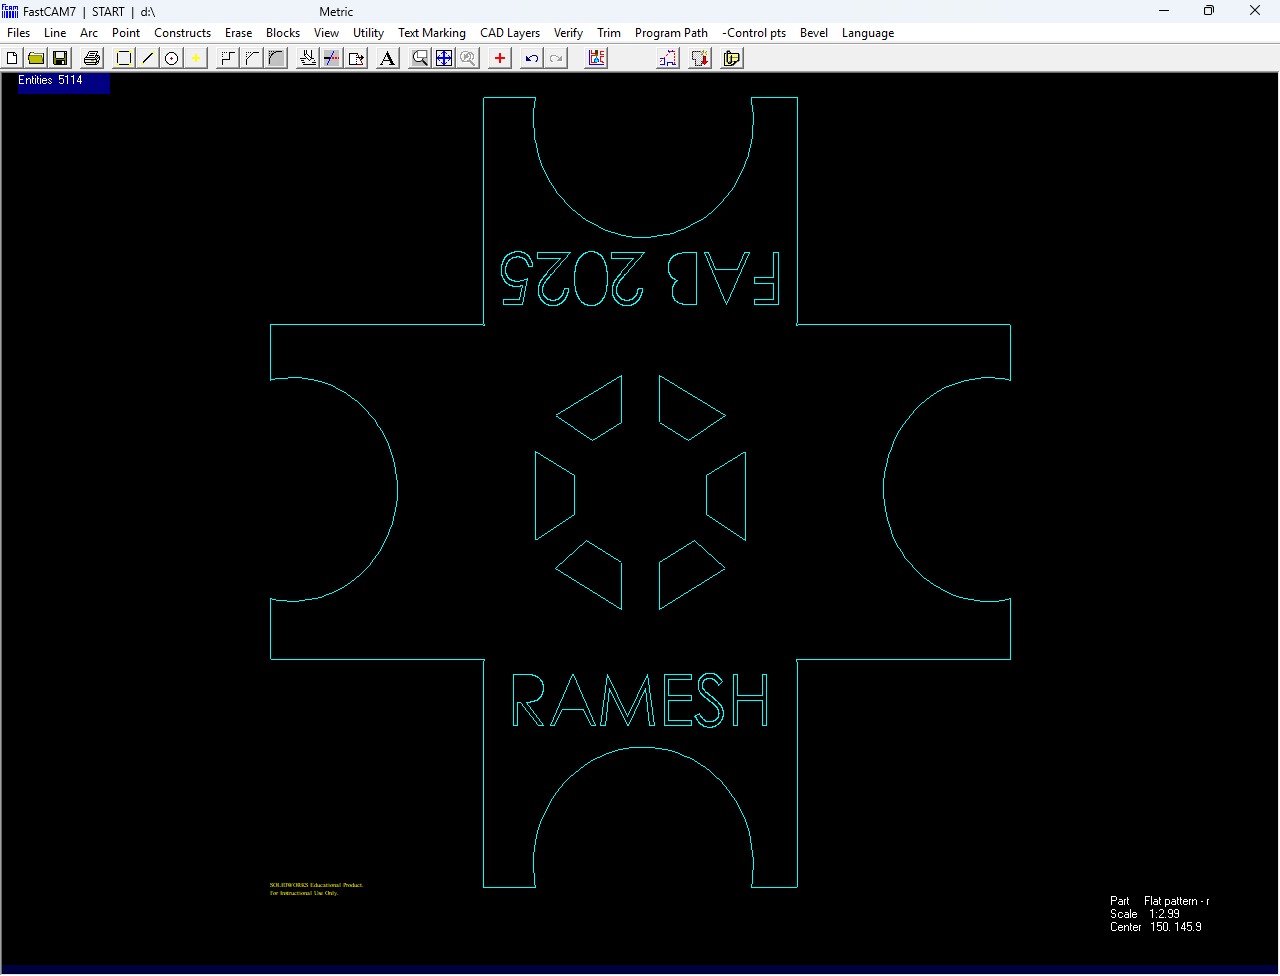Click the redo arrow icon
The width and height of the screenshot is (1280, 976).
pyautogui.click(x=556, y=58)
